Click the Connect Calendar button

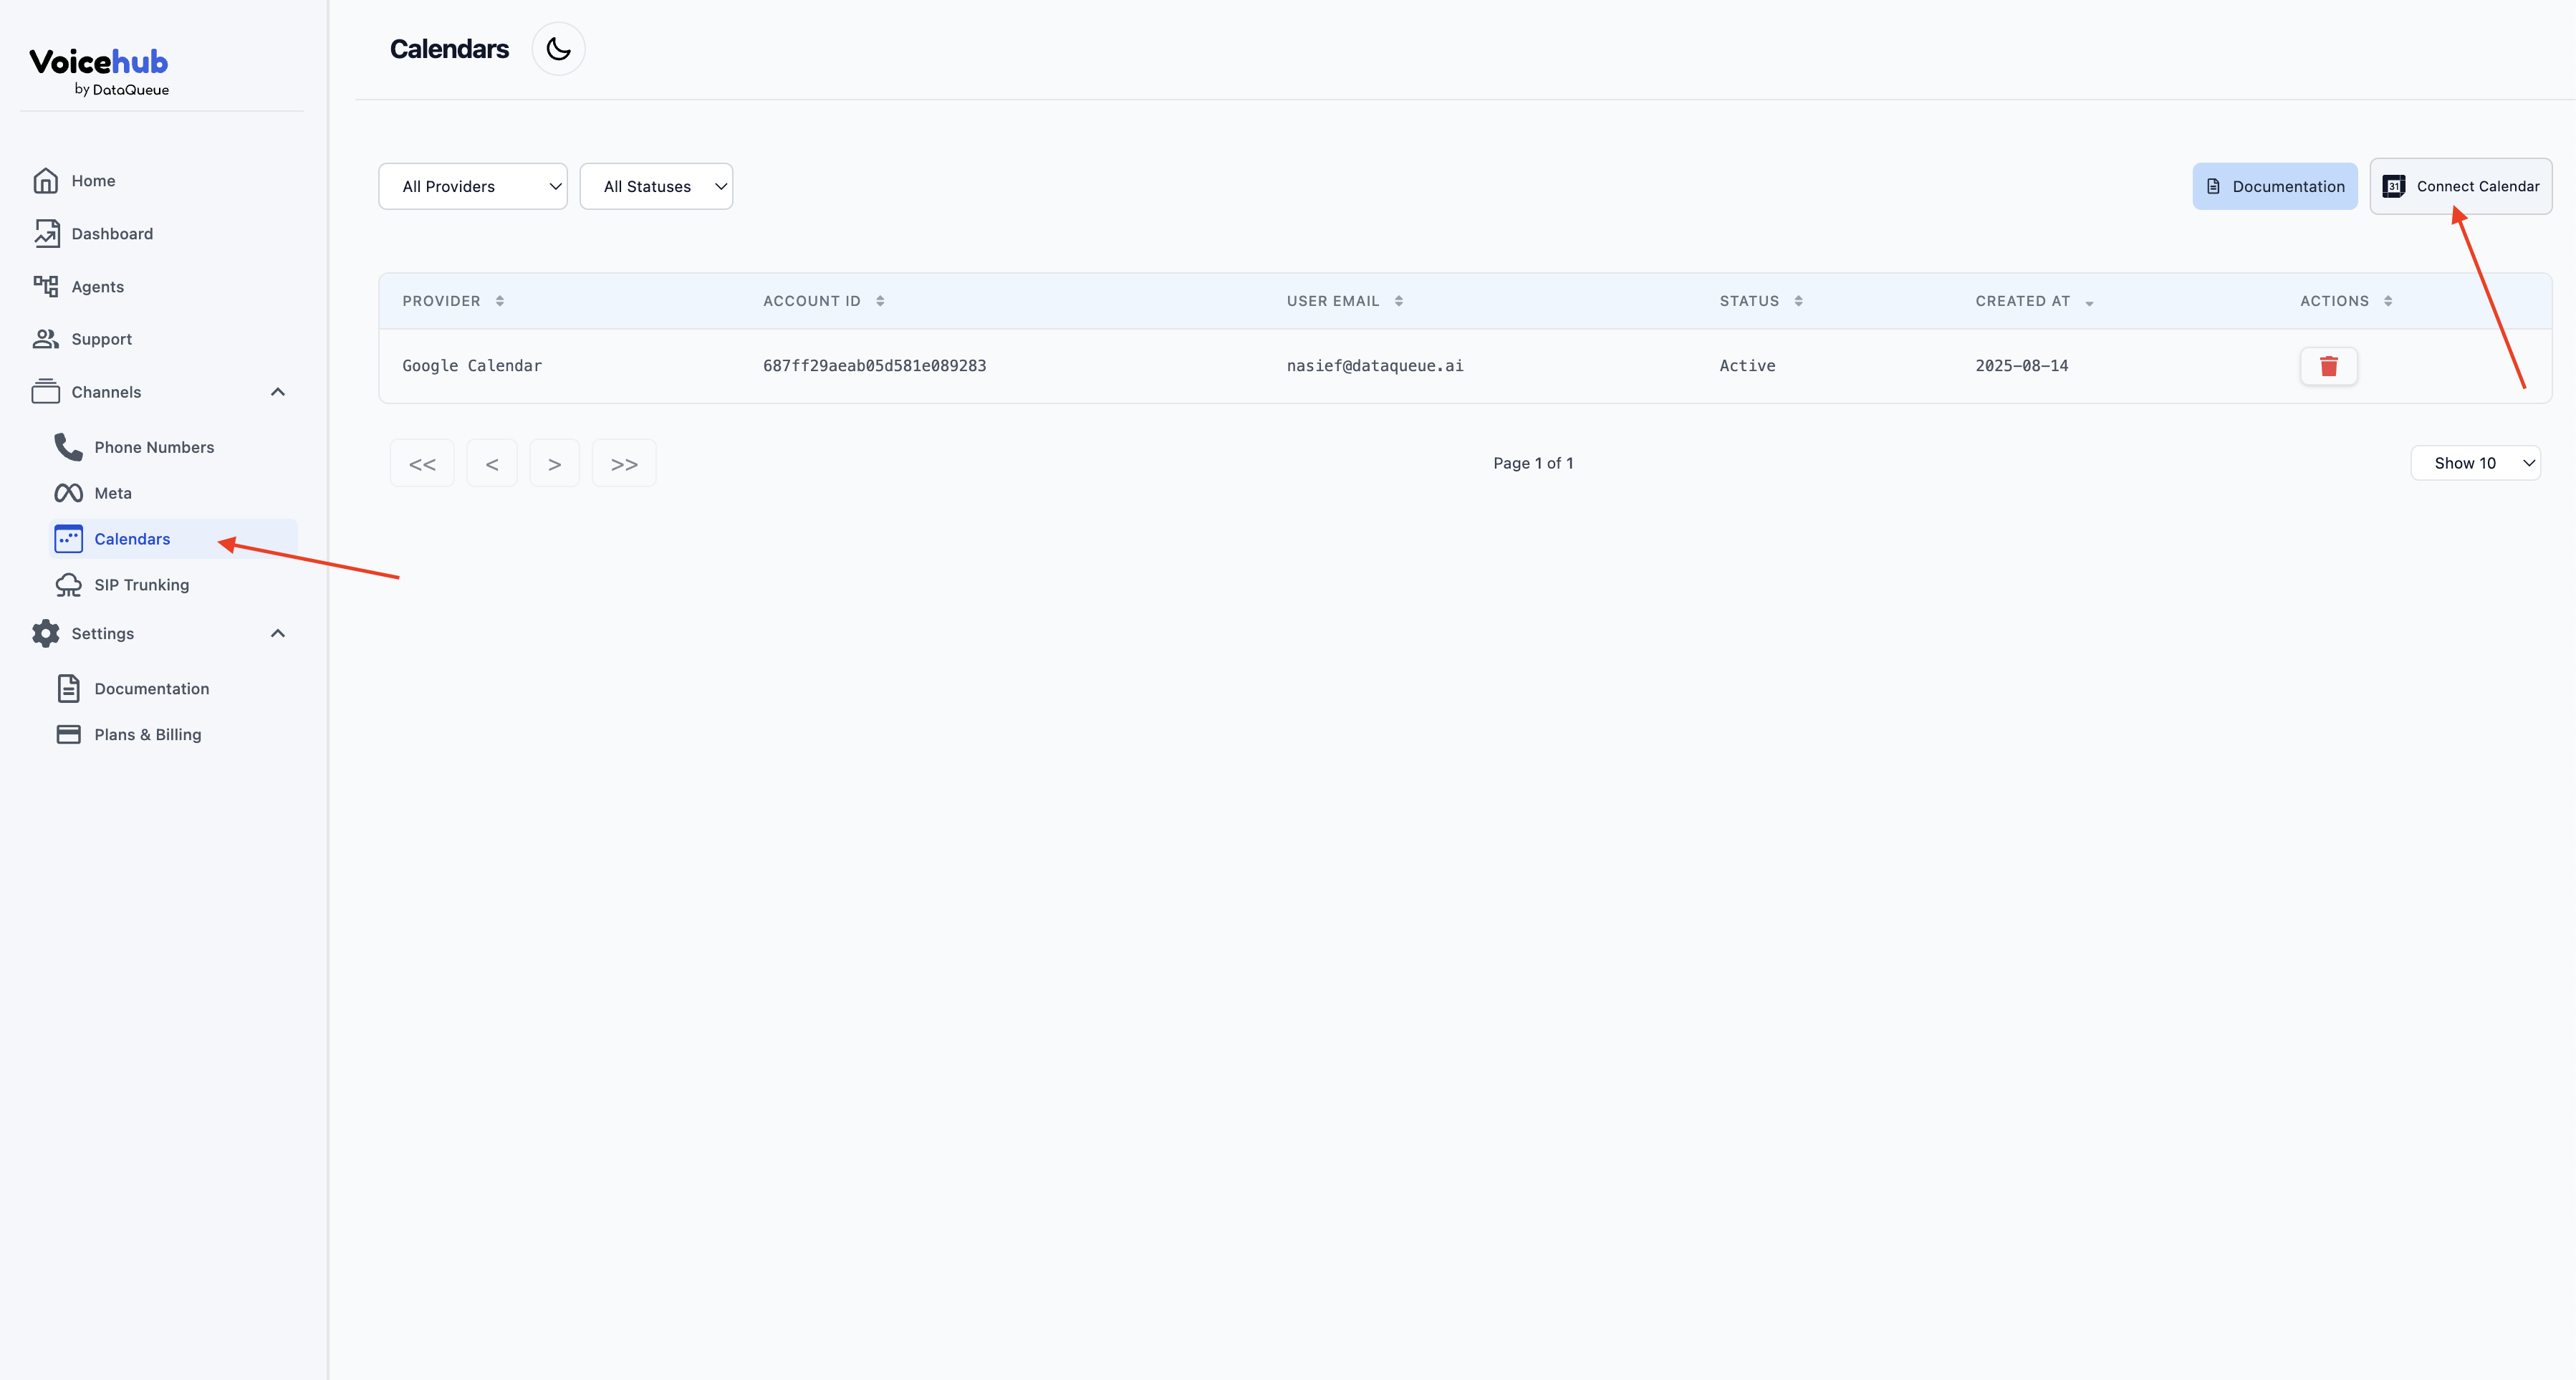[x=2460, y=187]
